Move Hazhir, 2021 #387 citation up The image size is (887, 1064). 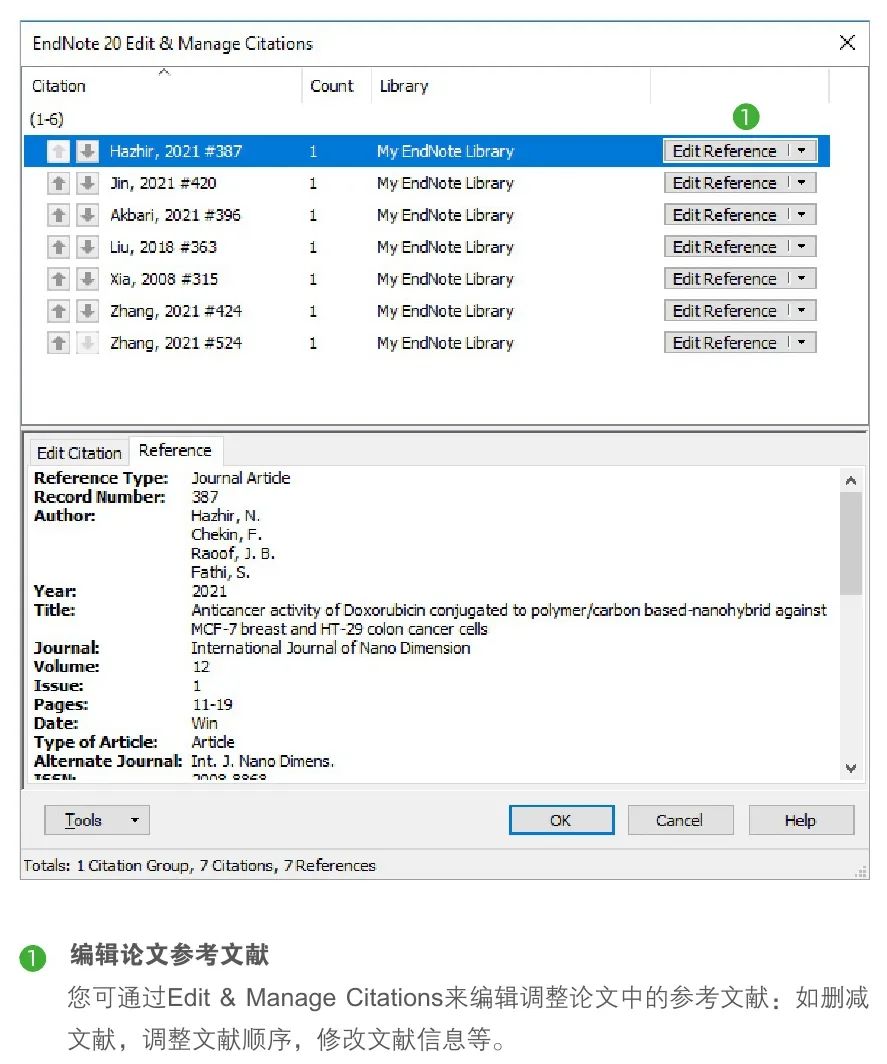pyautogui.click(x=58, y=151)
